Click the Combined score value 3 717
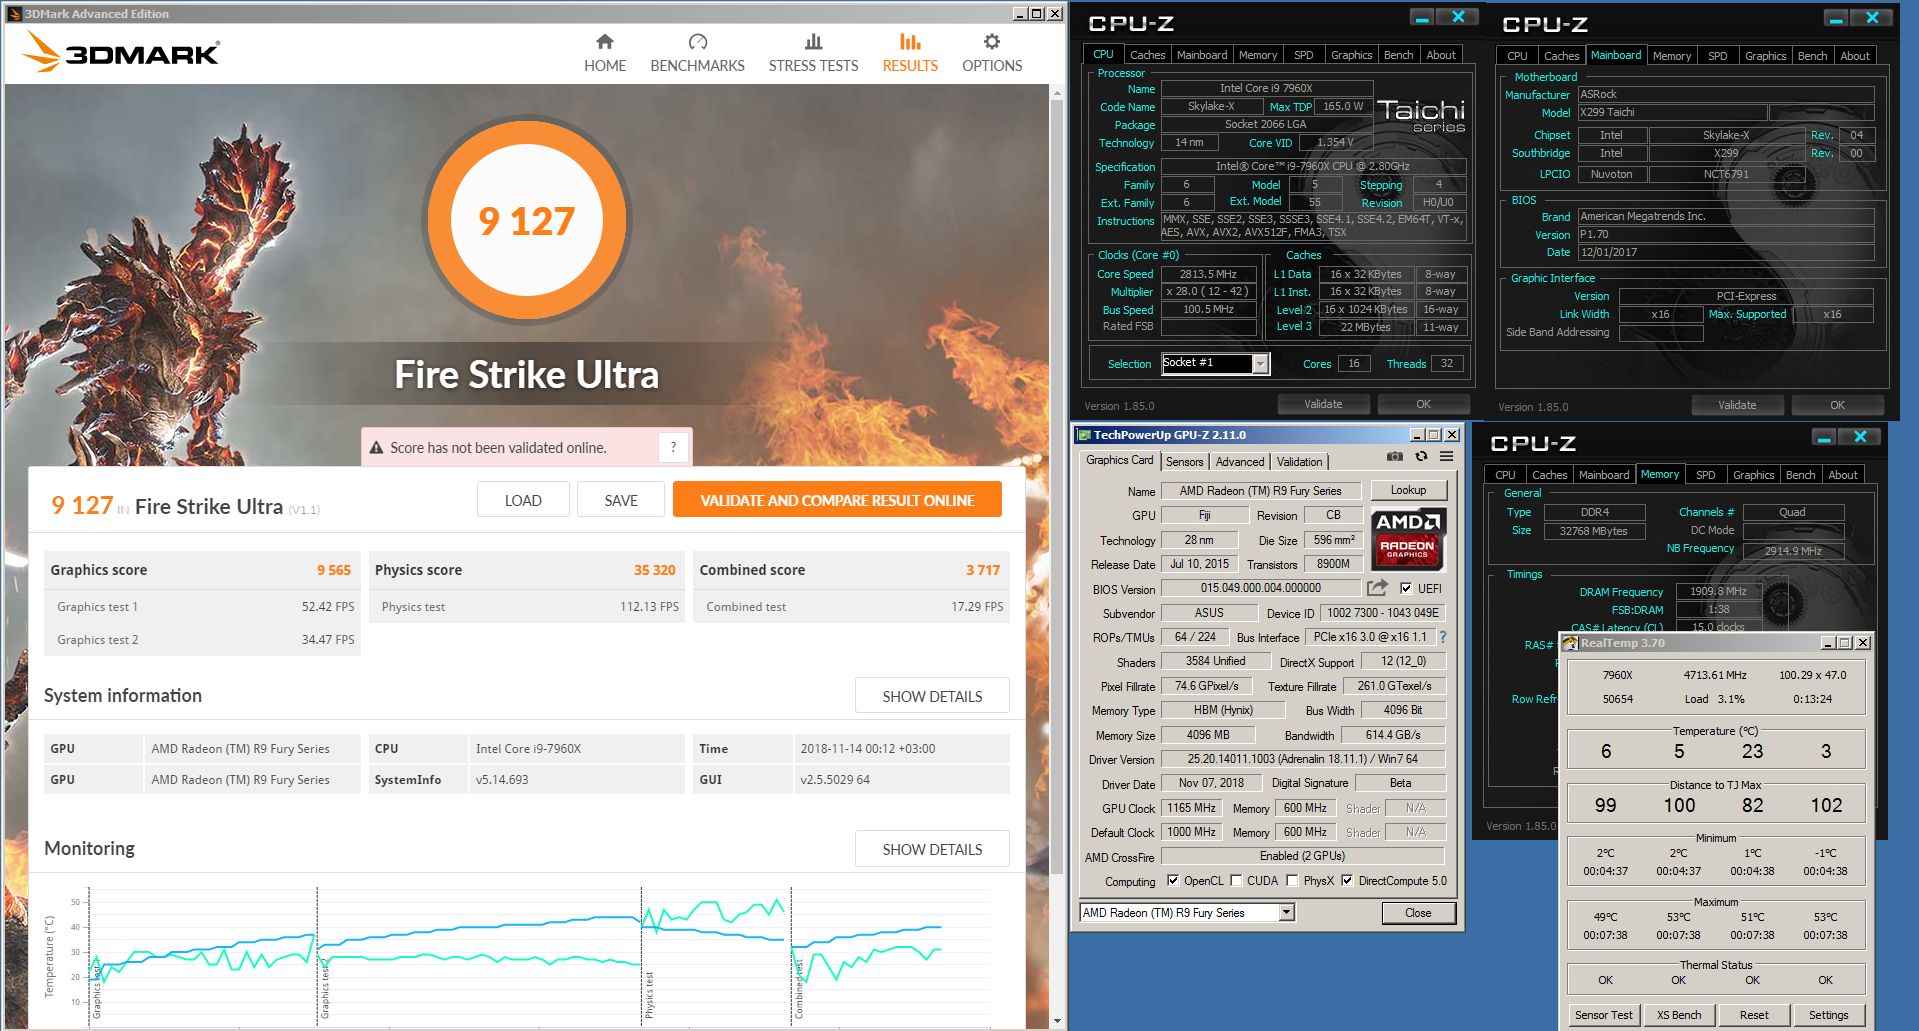The image size is (1919, 1031). coord(982,570)
